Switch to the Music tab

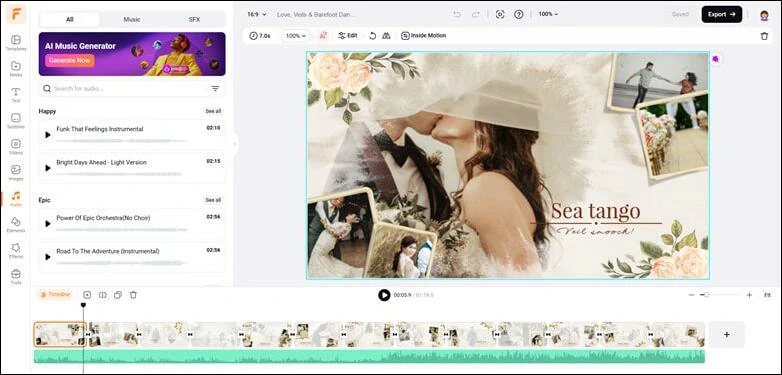tap(132, 19)
